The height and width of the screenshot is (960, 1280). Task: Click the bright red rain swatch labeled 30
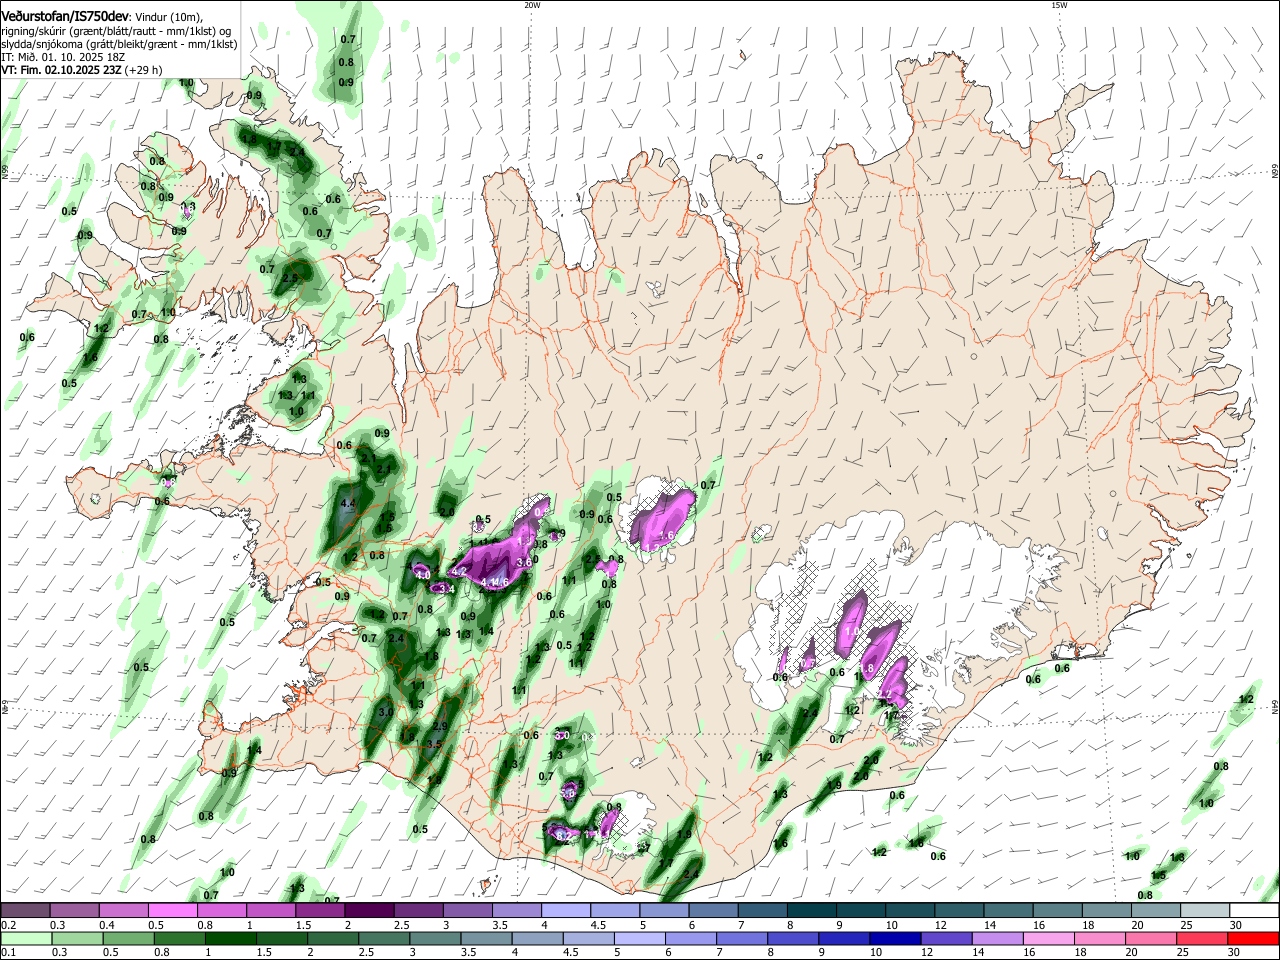[1253, 938]
